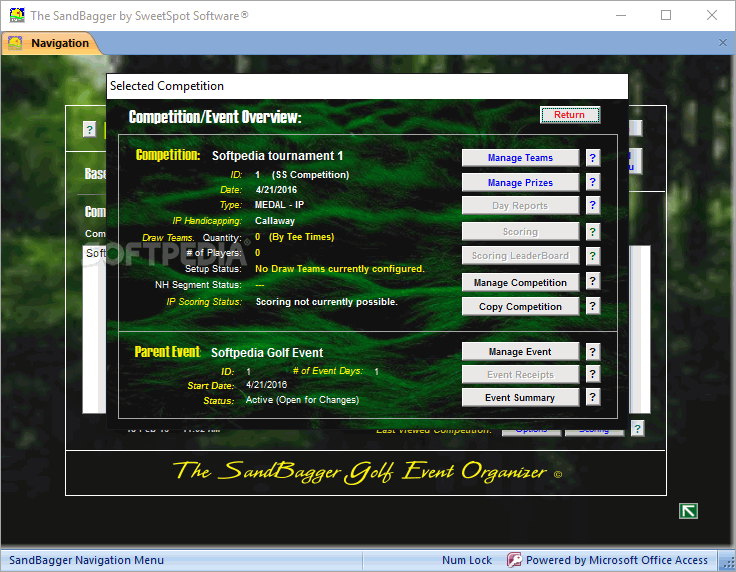736x572 pixels.
Task: Show help for Scoring button
Action: pyautogui.click(x=593, y=232)
